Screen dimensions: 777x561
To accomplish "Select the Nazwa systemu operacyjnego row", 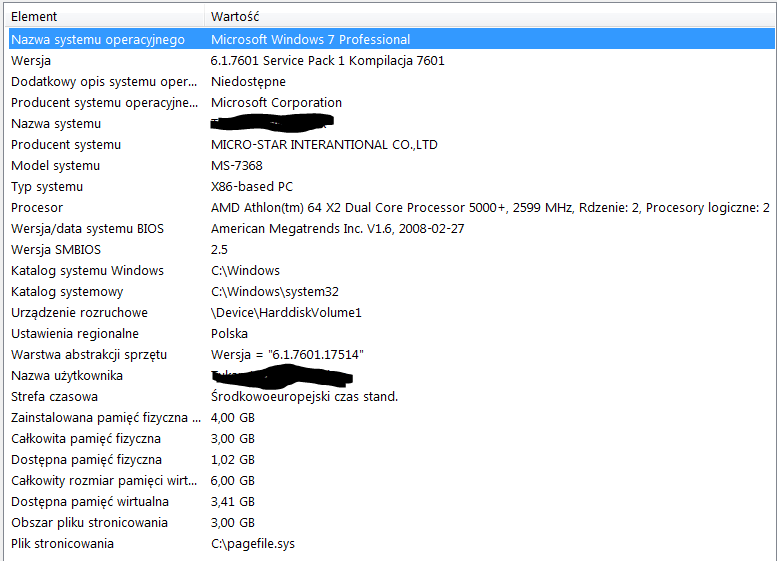I will pyautogui.click(x=98, y=39).
